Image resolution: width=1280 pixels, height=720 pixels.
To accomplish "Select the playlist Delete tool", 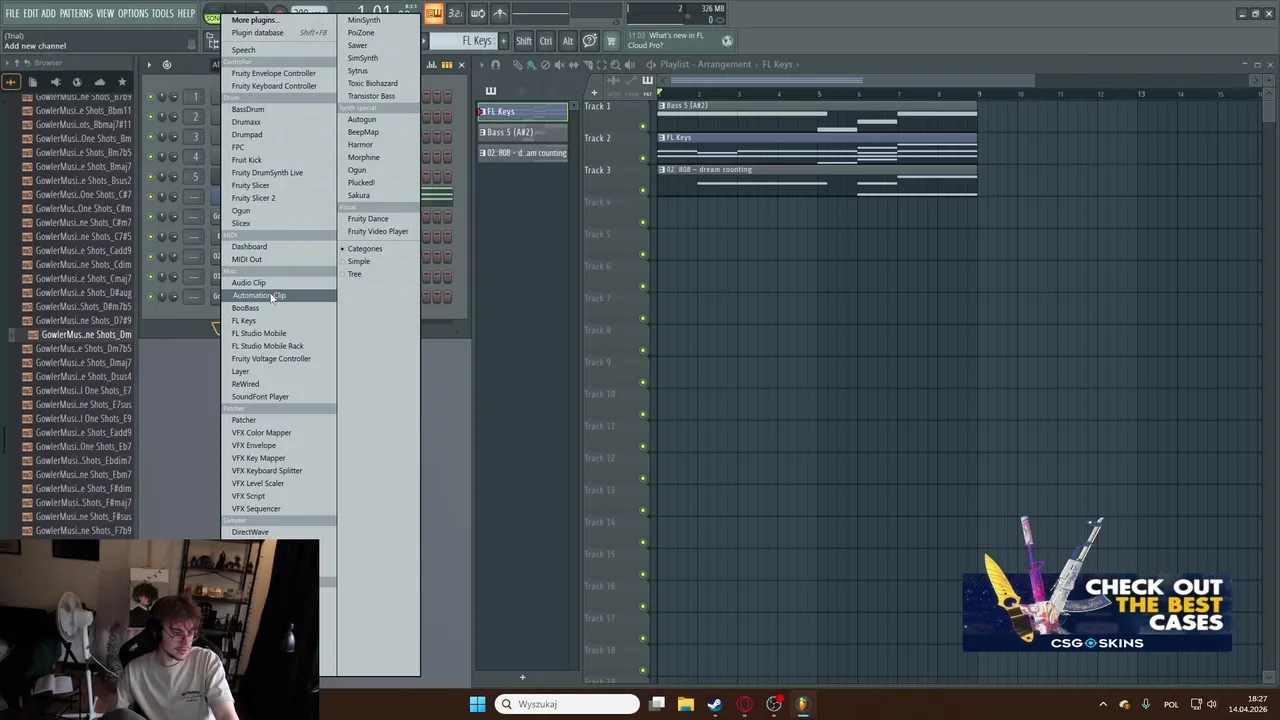I will tap(545, 65).
